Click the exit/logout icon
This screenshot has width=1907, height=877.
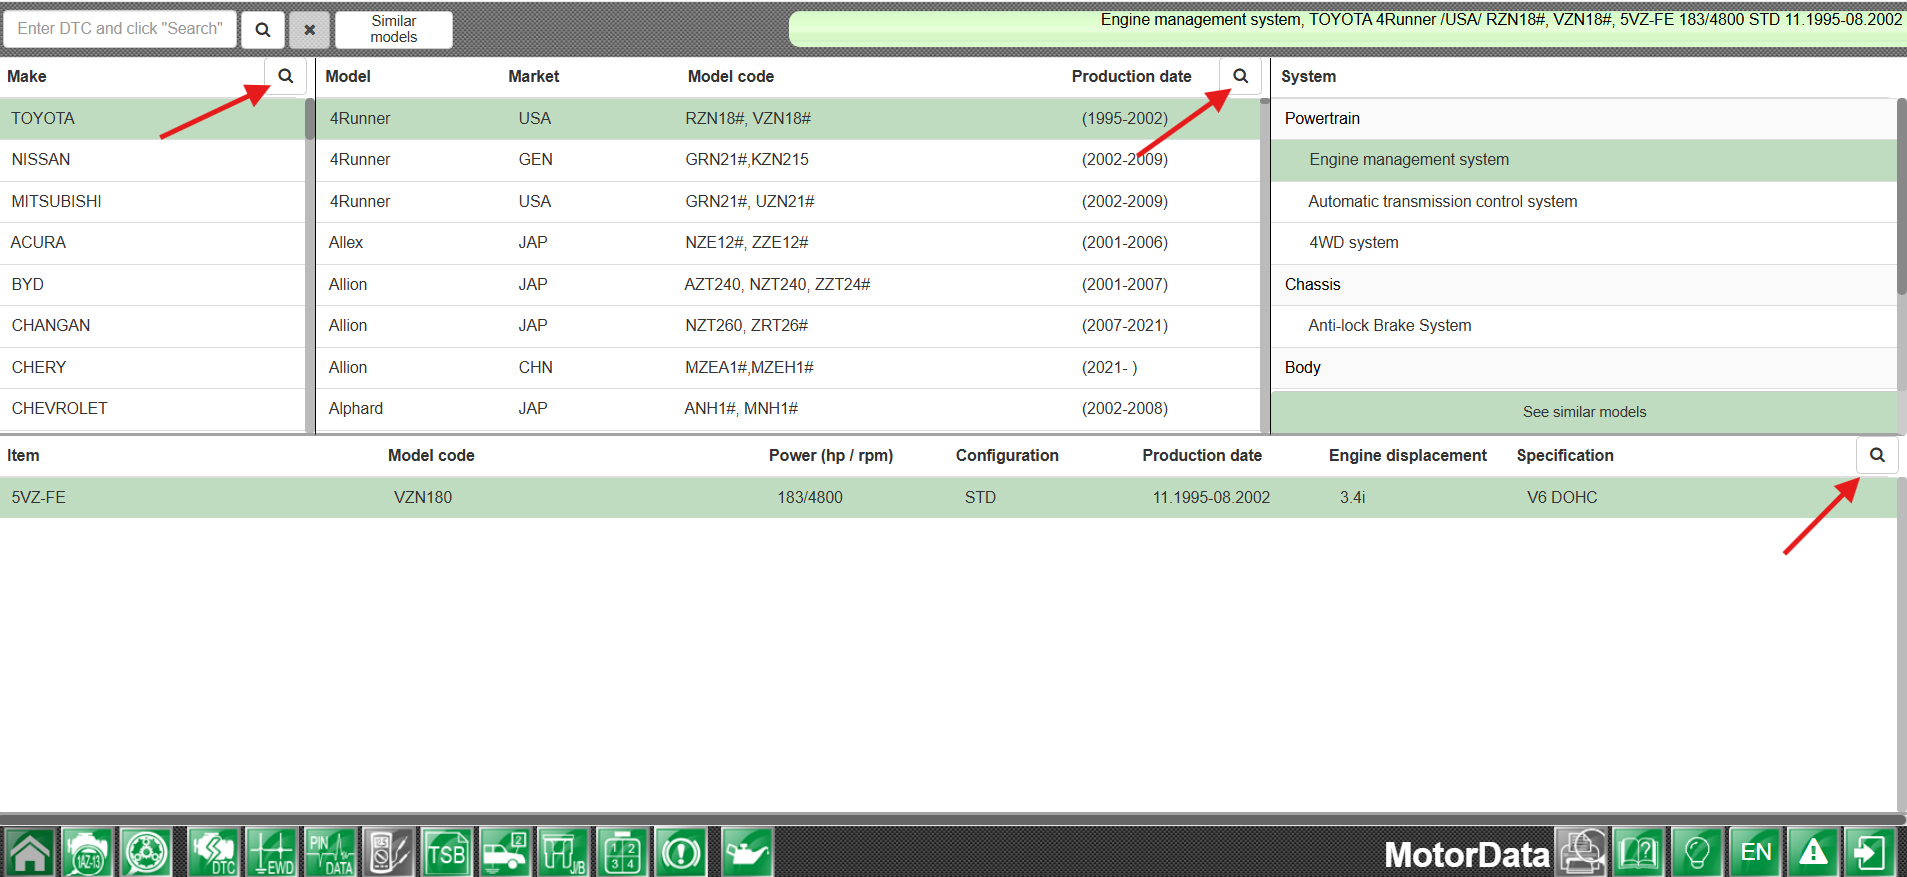point(1870,853)
